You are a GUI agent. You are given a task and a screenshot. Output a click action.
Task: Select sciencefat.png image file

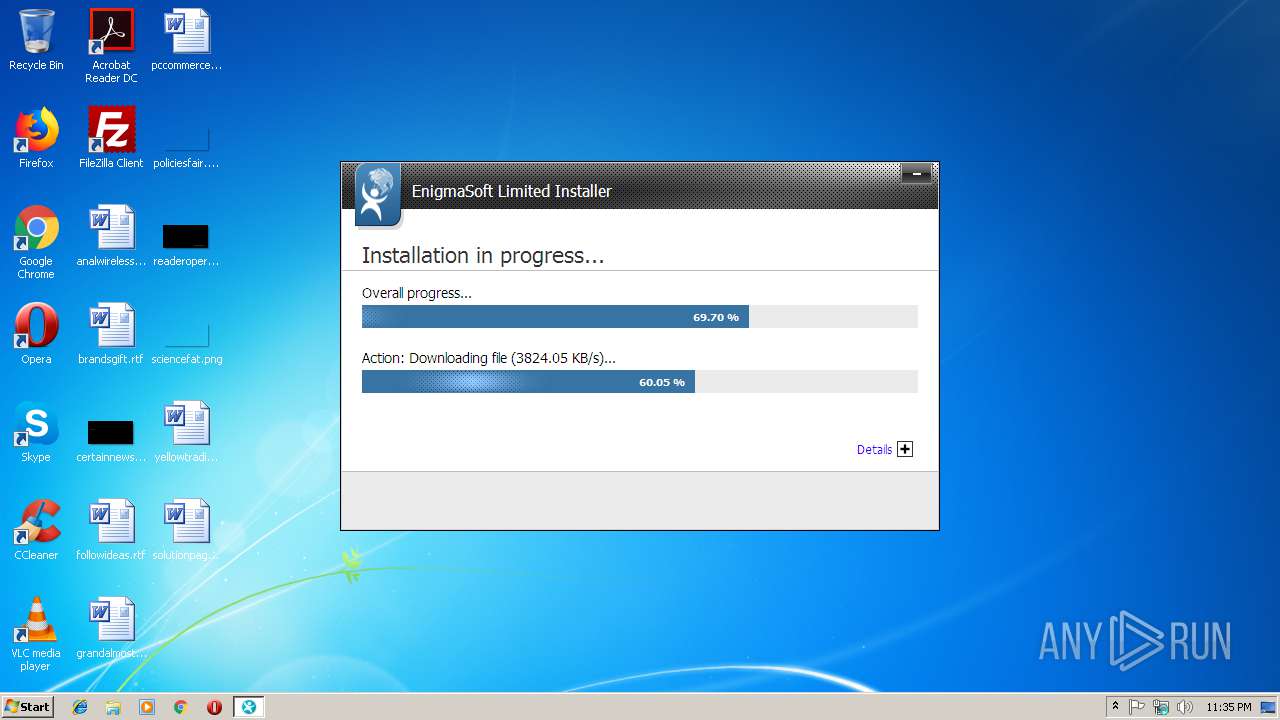187,344
